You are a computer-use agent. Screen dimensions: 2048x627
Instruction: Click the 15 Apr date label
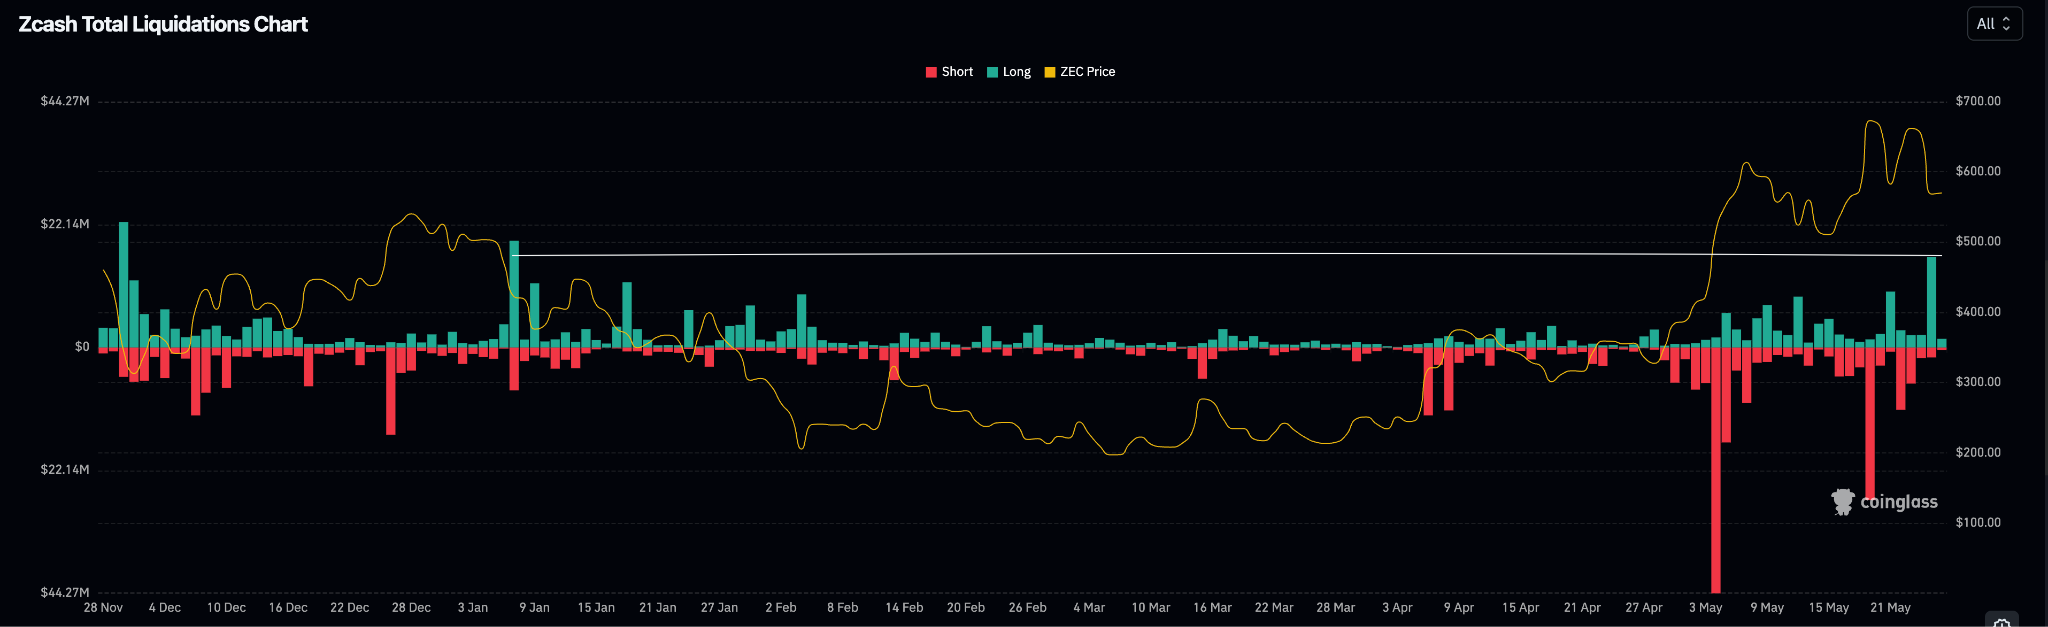pos(1520,608)
